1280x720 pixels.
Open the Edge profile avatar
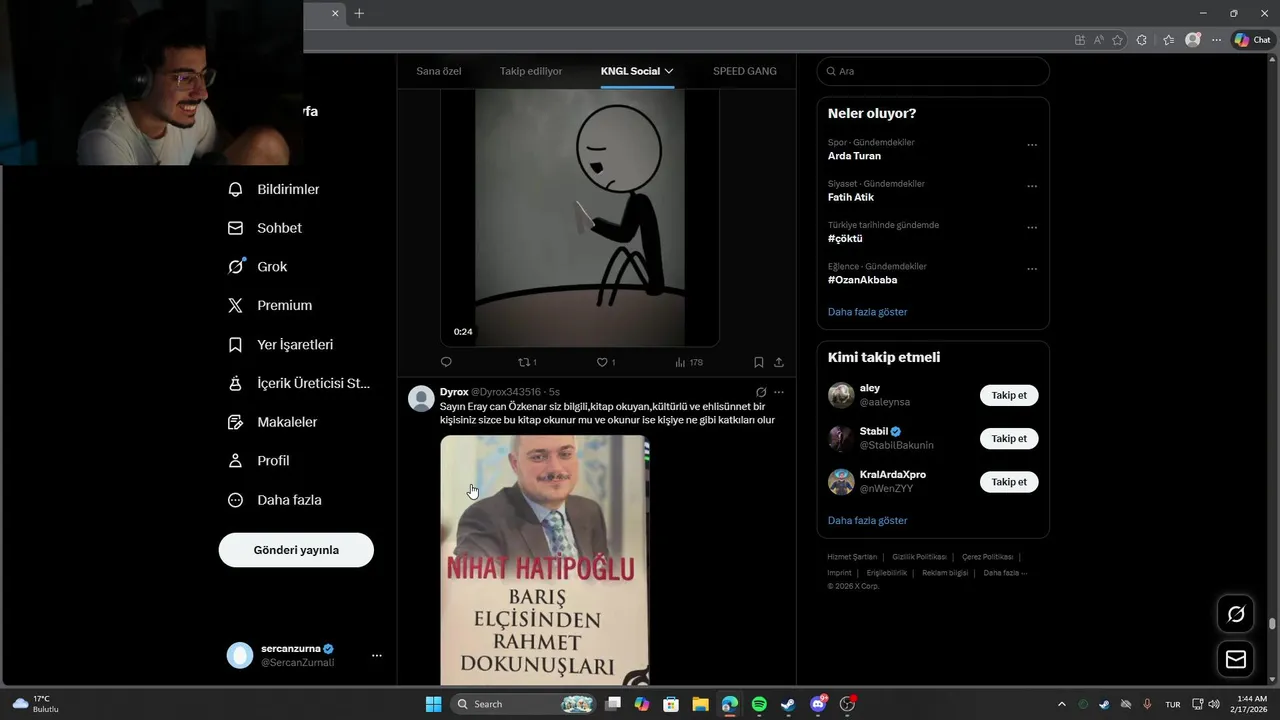[x=1192, y=40]
